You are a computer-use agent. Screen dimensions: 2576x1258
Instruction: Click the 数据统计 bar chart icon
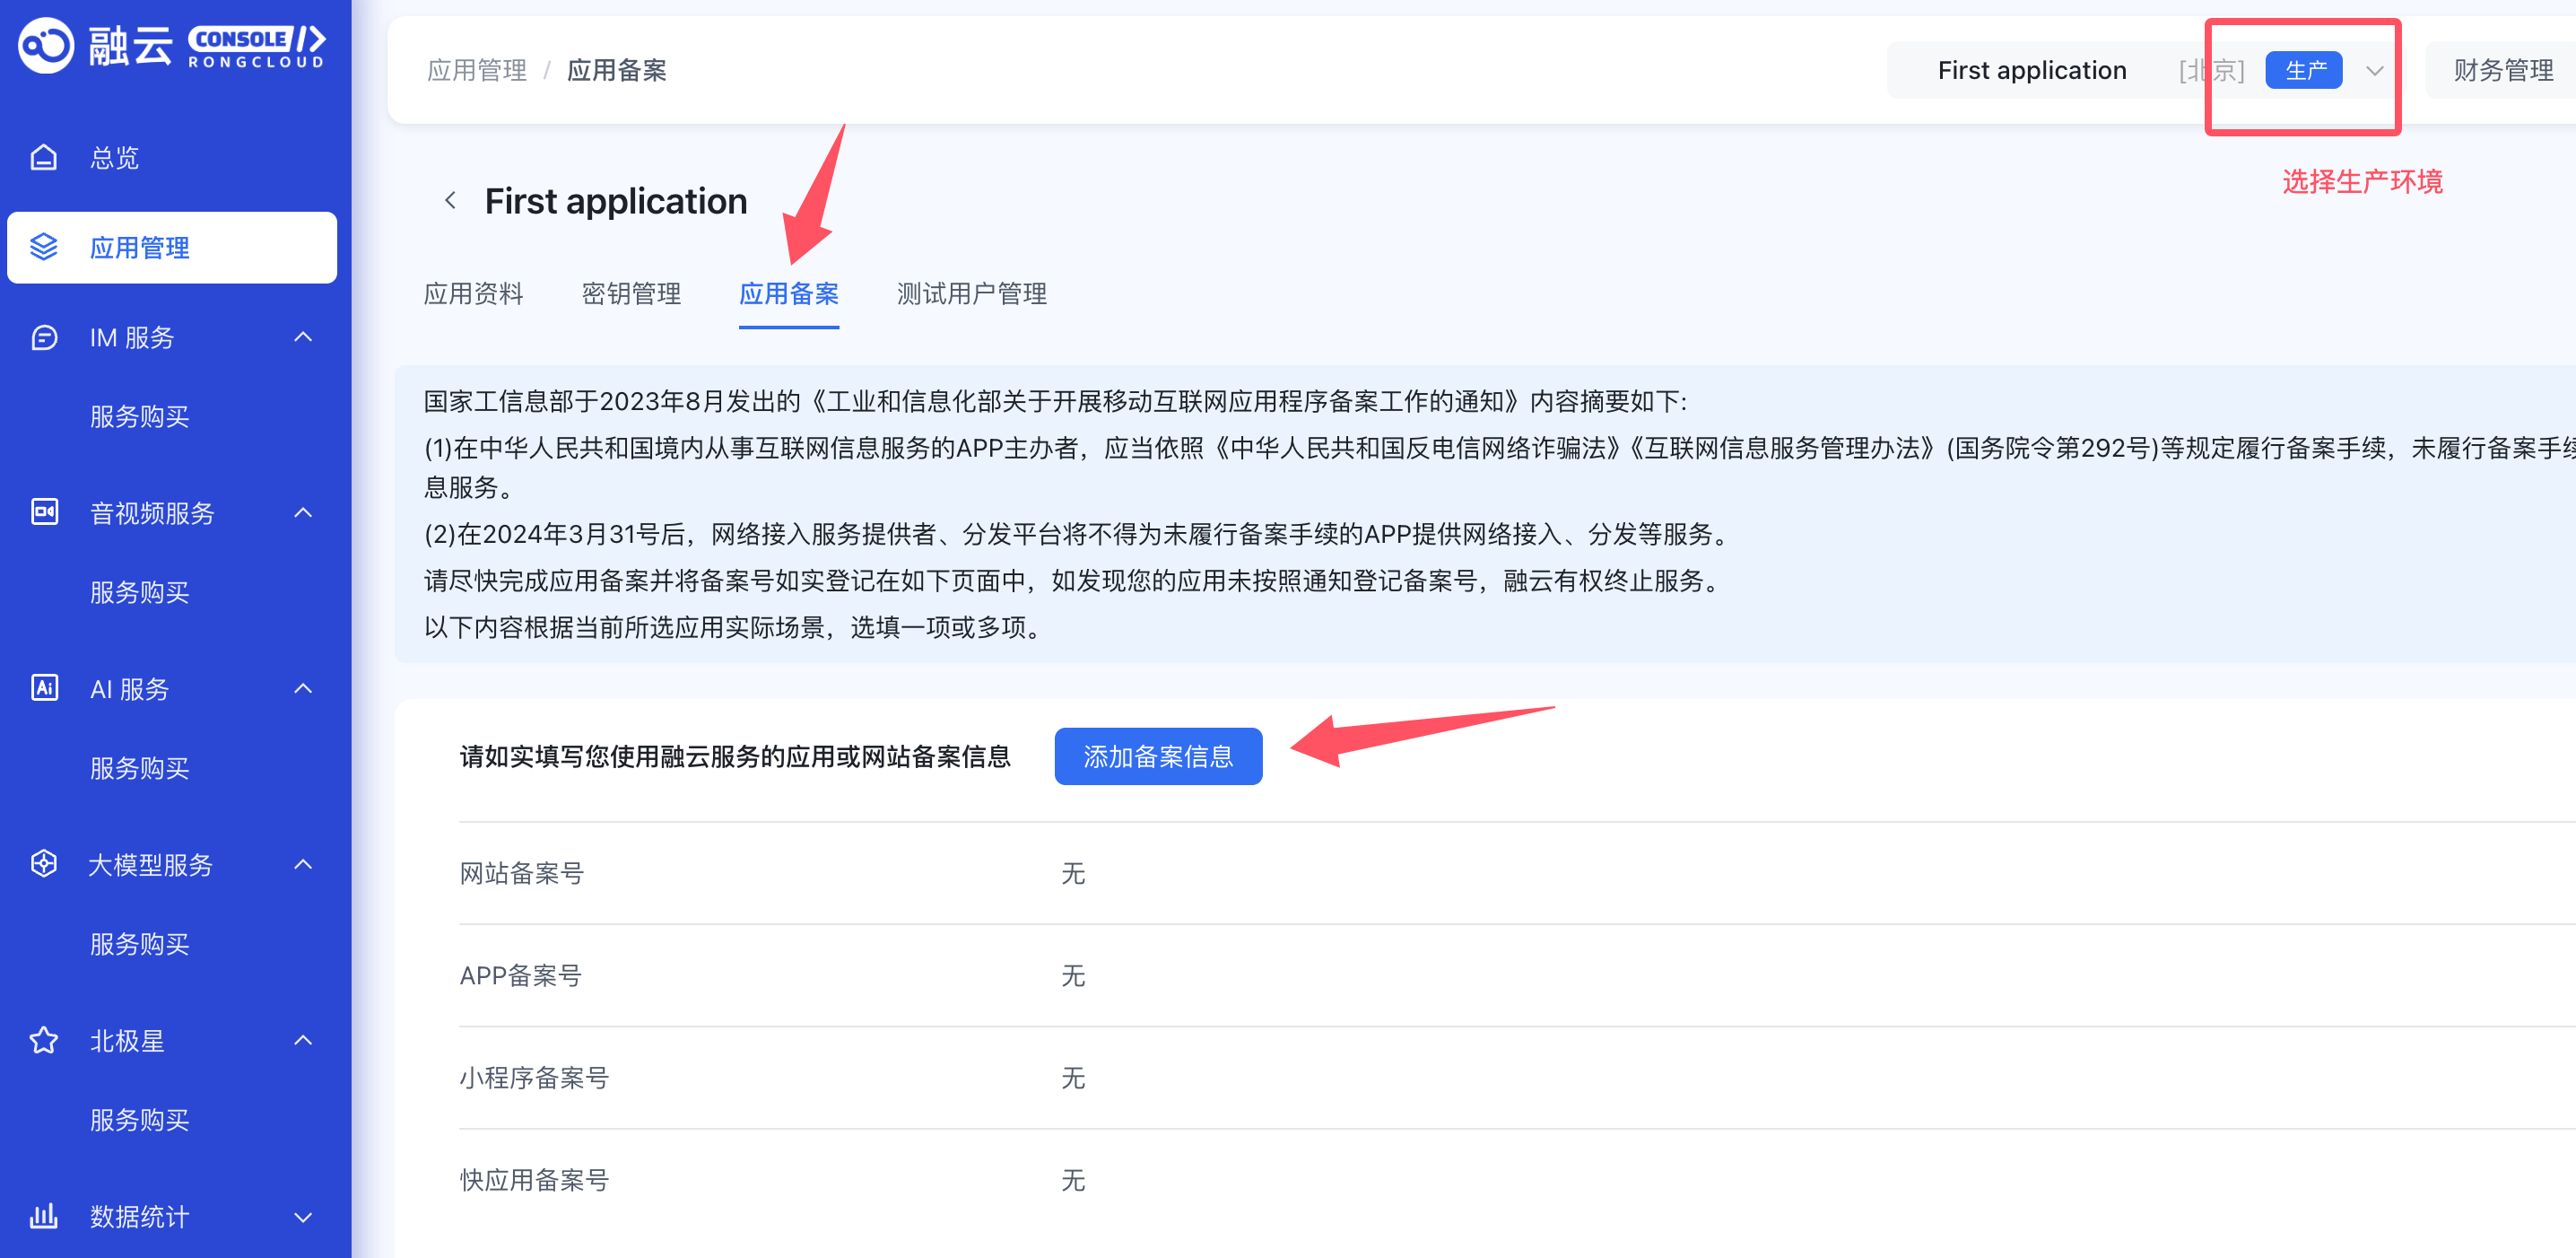point(44,1216)
